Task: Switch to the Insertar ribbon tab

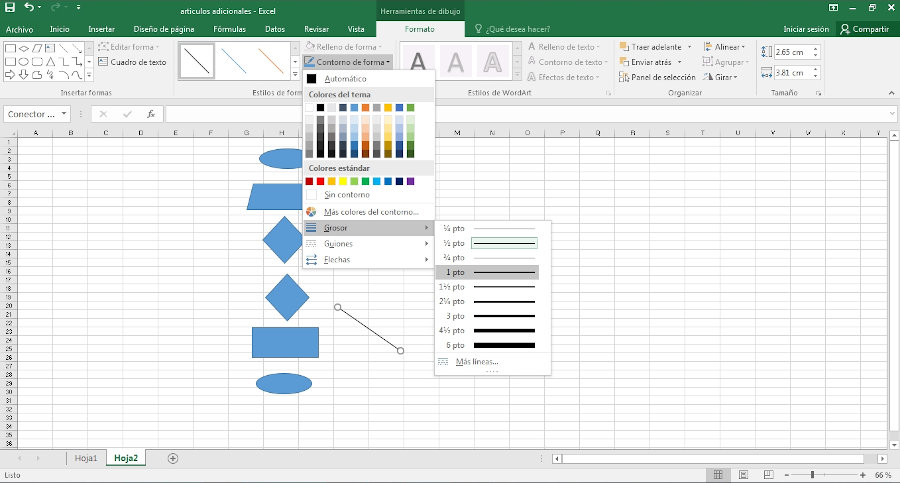Action: point(101,29)
